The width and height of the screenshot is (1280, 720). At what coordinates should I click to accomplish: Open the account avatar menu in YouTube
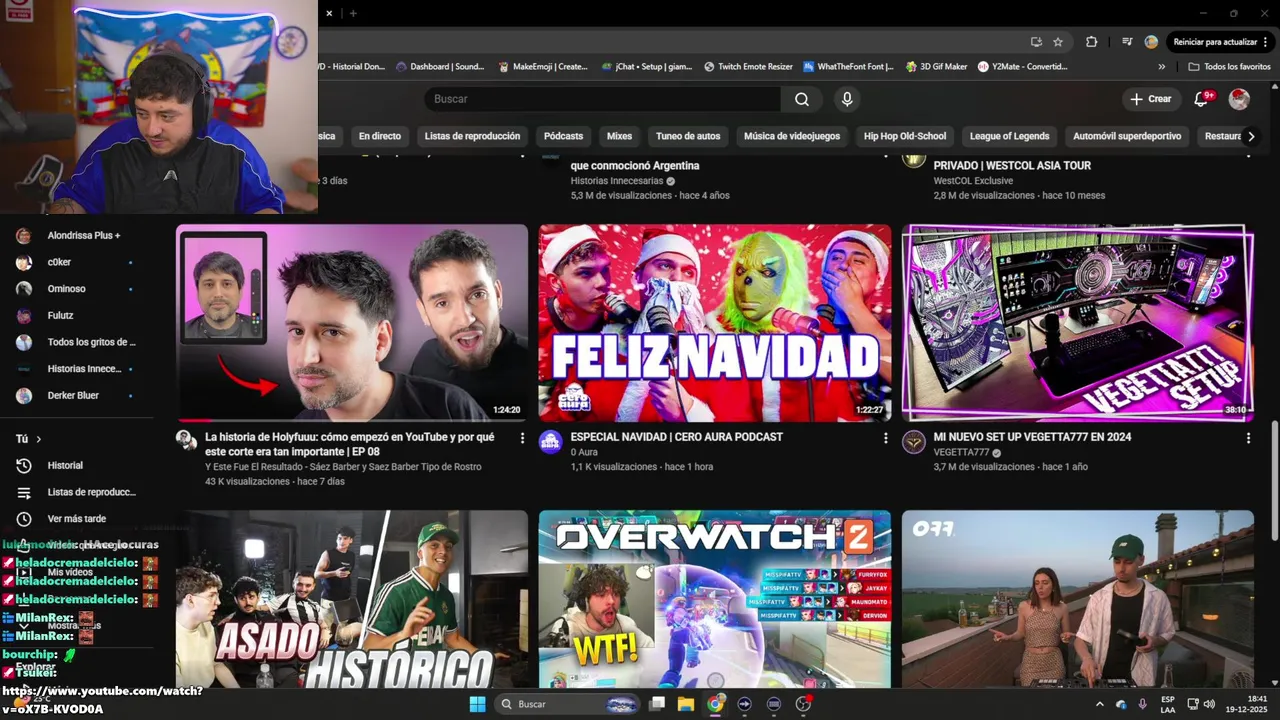point(1239,99)
